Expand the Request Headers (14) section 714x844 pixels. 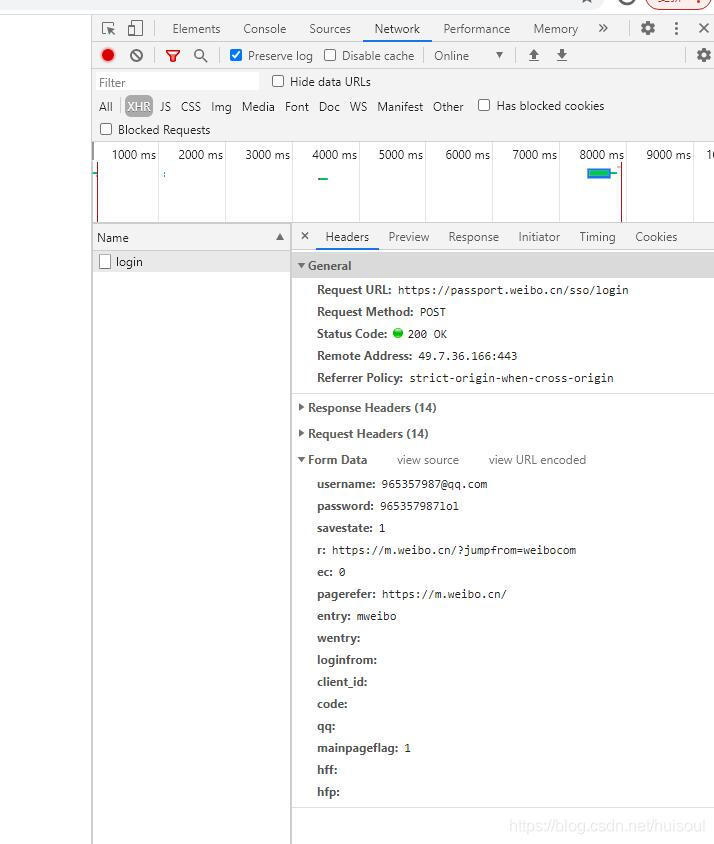(x=367, y=434)
